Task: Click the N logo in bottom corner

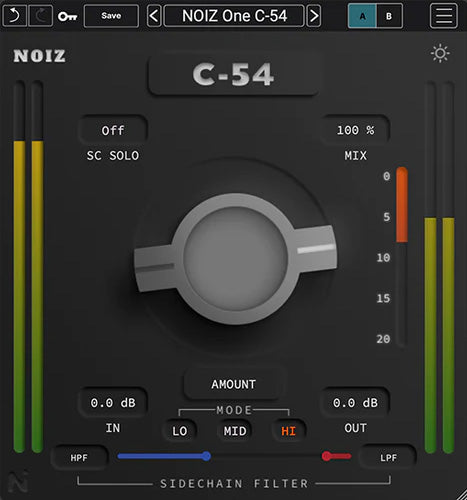Action: 18,482
